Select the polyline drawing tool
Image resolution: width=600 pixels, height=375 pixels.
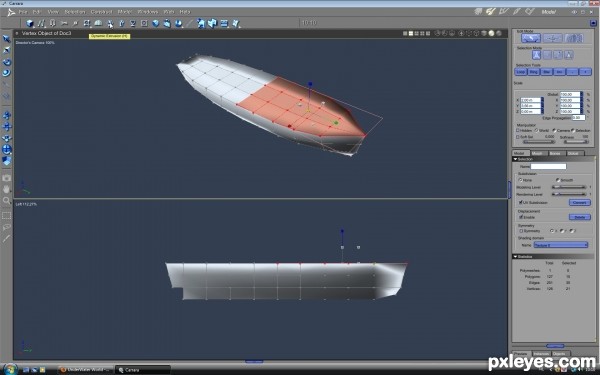tap(41, 23)
